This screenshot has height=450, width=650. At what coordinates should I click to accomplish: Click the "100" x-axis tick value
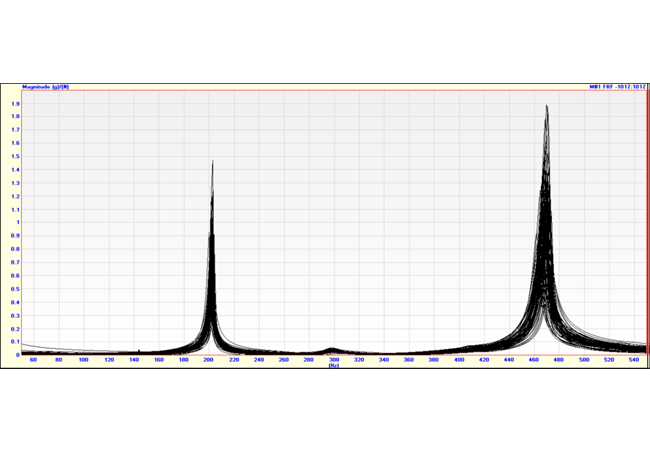(84, 360)
